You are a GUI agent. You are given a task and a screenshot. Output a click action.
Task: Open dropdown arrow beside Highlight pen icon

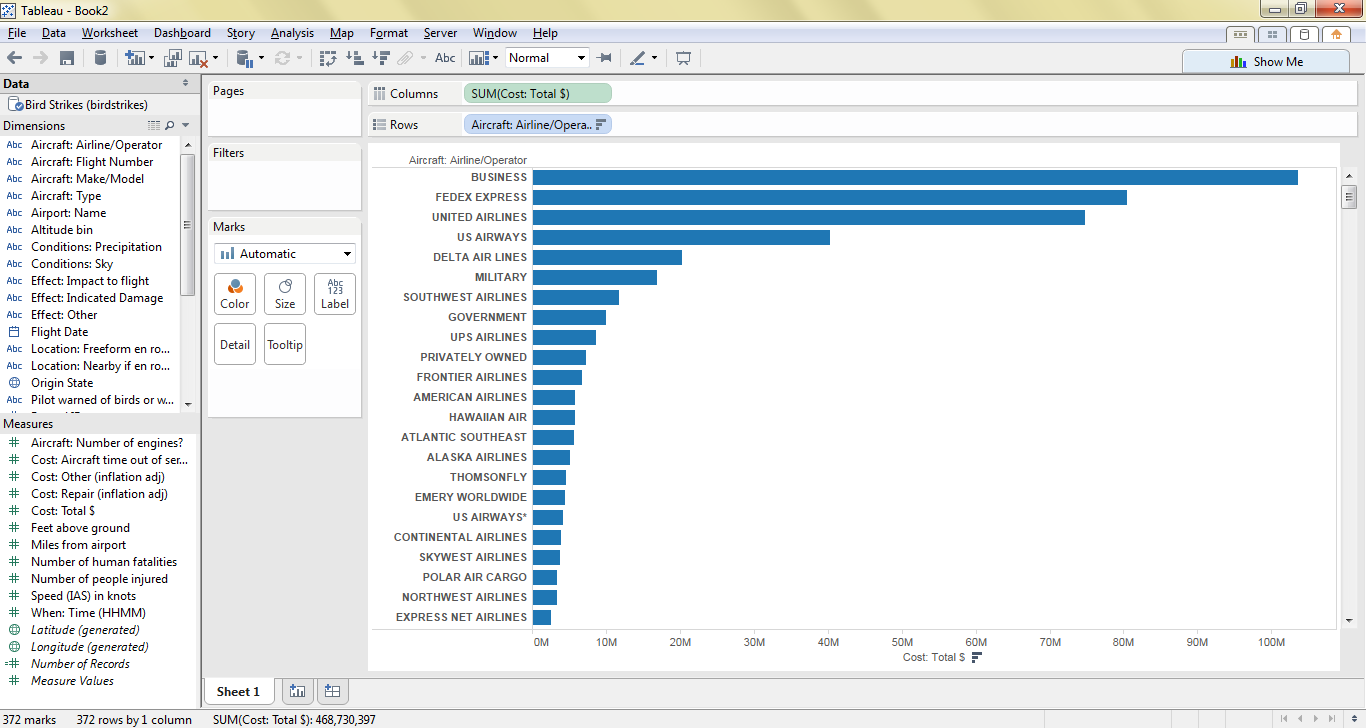click(654, 58)
